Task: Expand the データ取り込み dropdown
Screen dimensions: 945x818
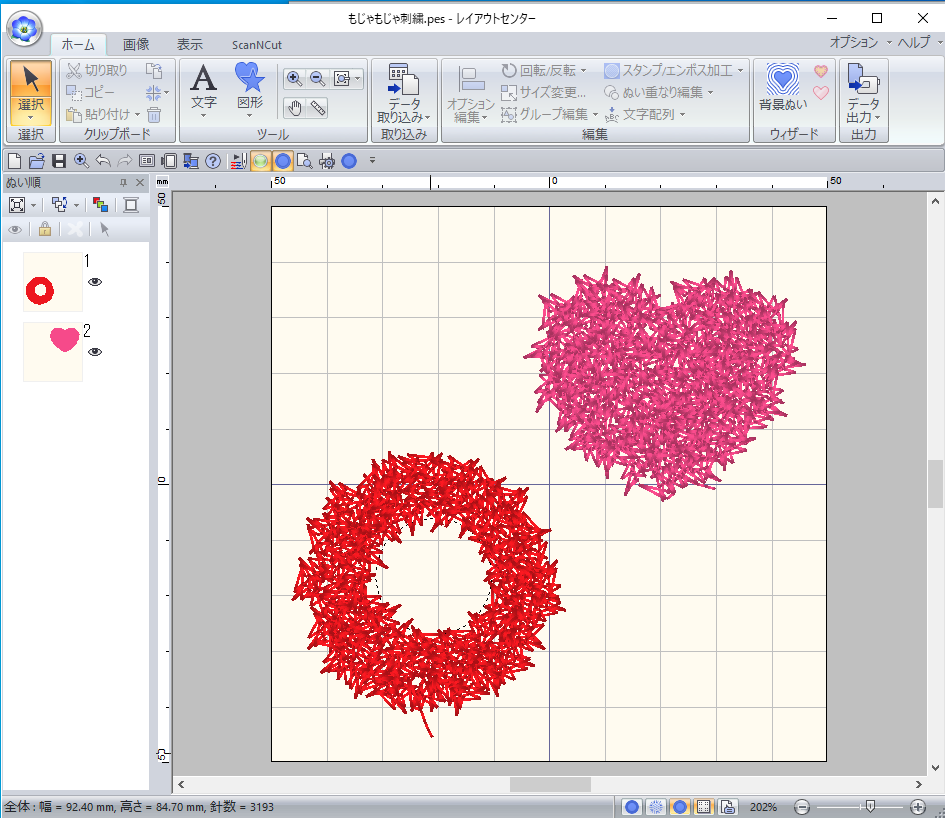Action: coord(404,117)
